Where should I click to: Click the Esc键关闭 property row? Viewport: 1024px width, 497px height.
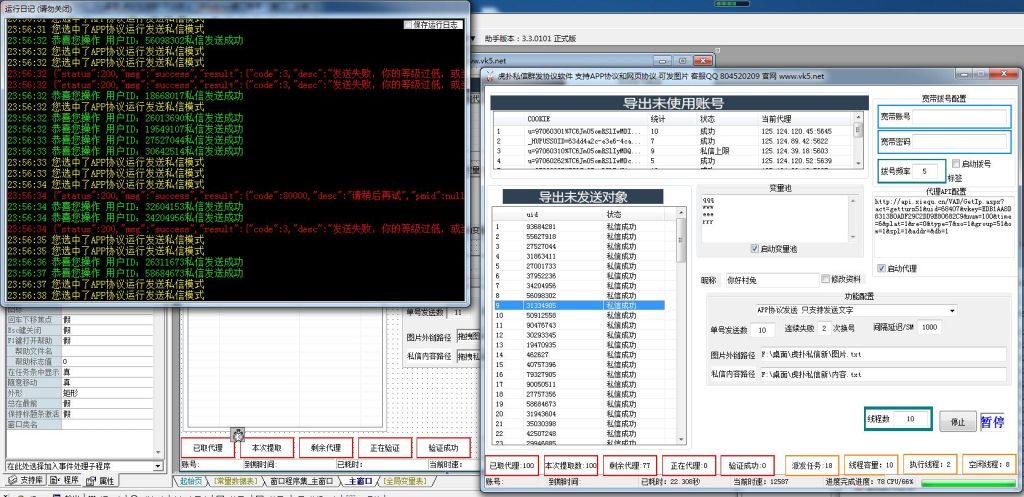tap(80, 330)
